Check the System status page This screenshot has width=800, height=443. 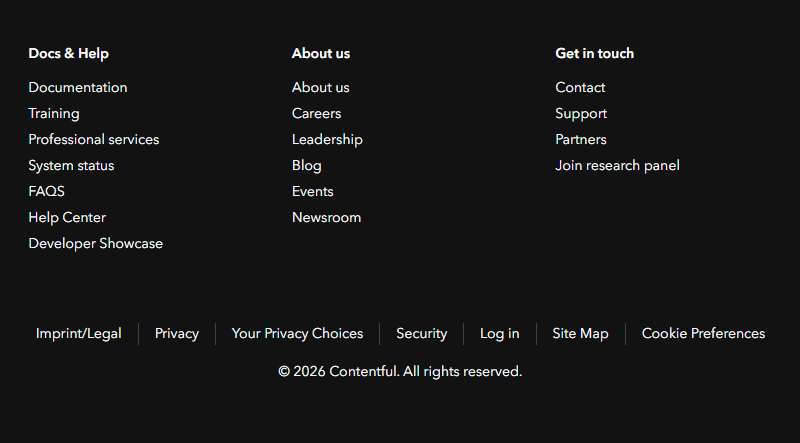71,166
